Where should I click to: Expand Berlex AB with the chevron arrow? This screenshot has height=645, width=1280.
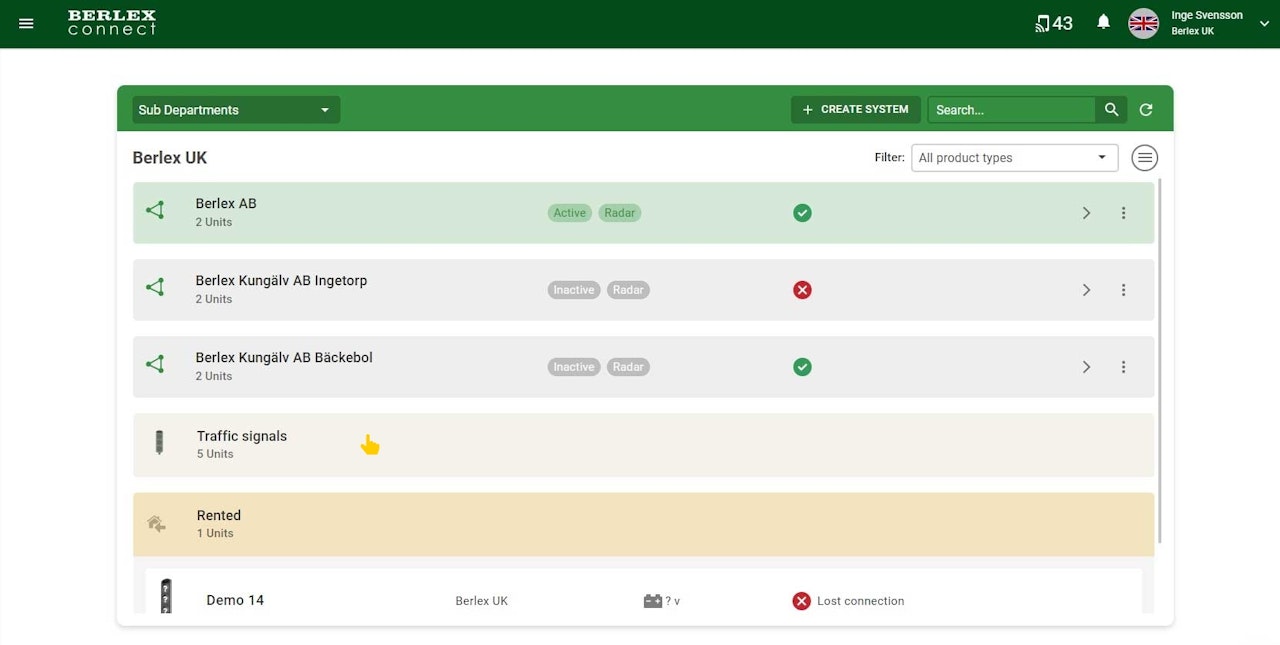click(1086, 213)
